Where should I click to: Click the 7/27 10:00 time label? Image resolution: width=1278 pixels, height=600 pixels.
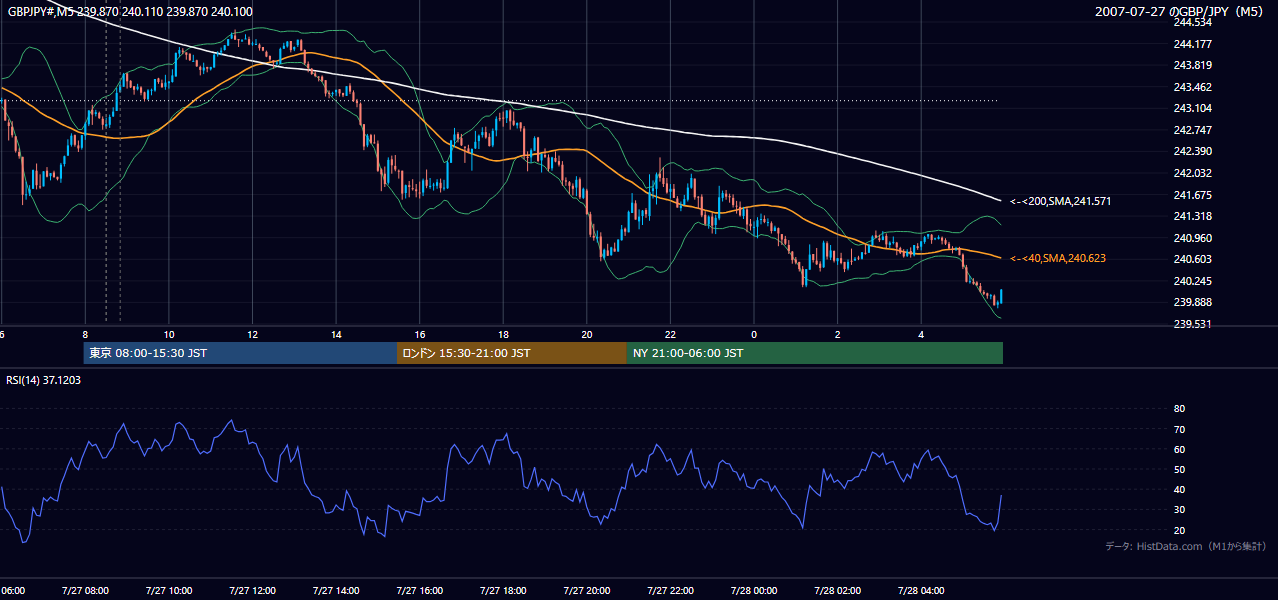point(168,591)
